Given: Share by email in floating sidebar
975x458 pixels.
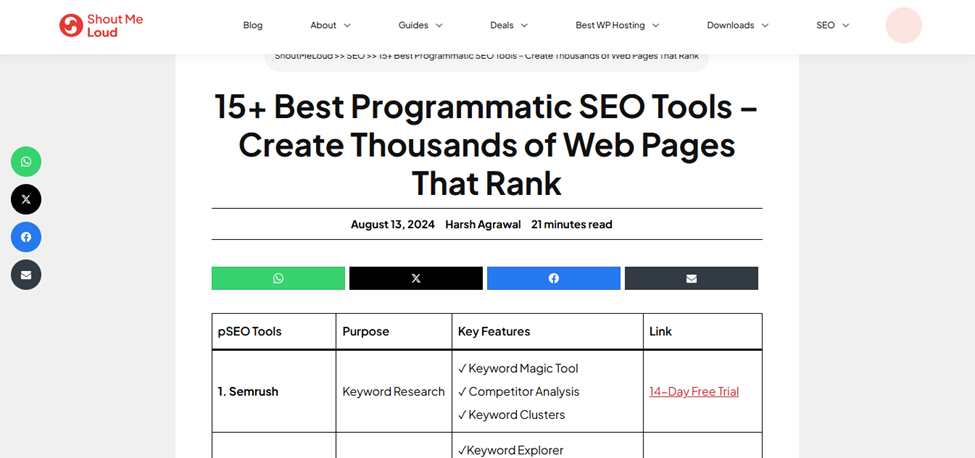Looking at the screenshot, I should [x=26, y=275].
